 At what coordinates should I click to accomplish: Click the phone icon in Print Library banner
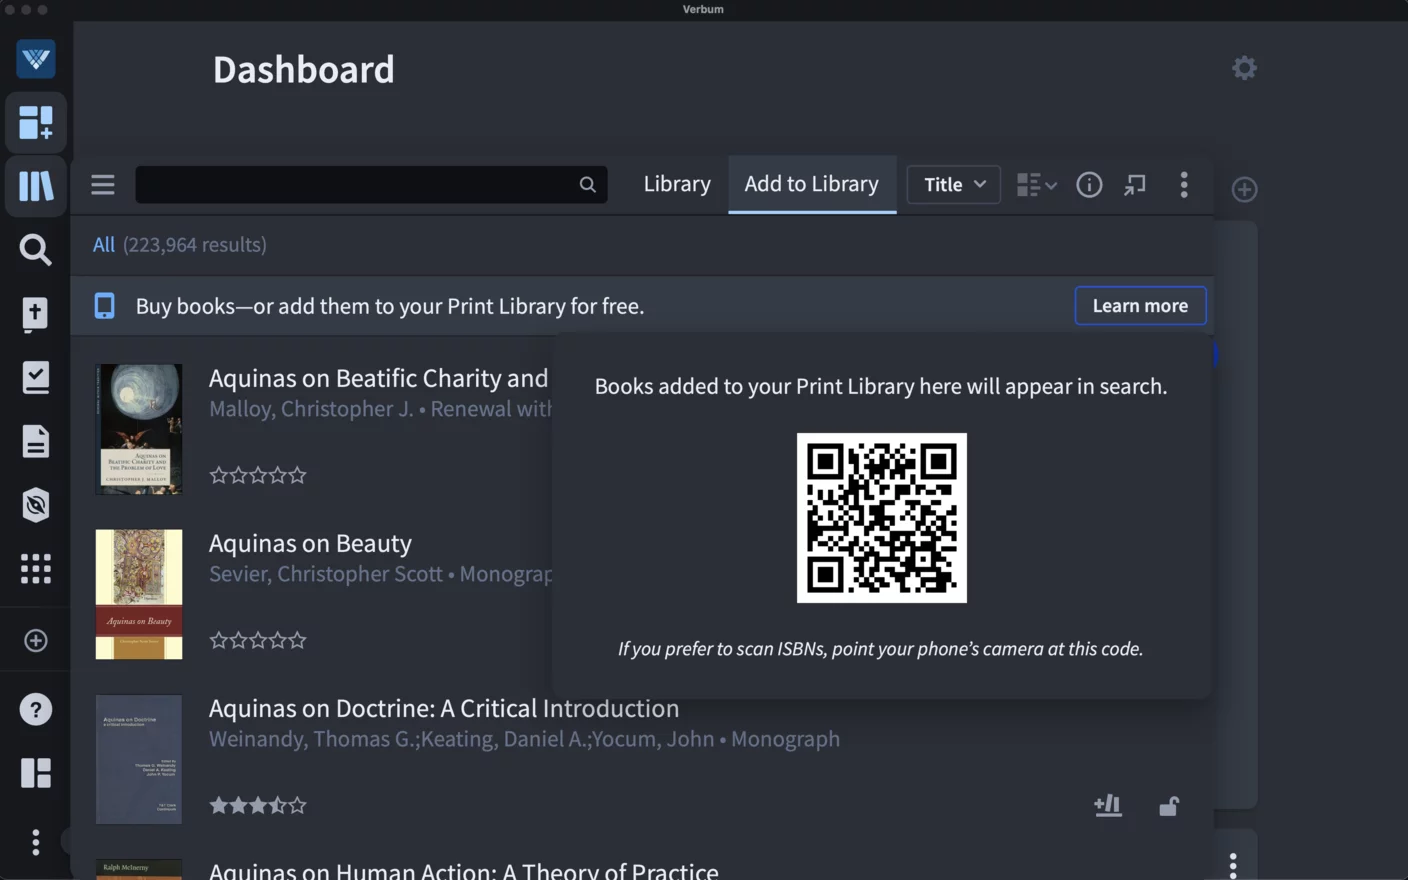tap(105, 306)
